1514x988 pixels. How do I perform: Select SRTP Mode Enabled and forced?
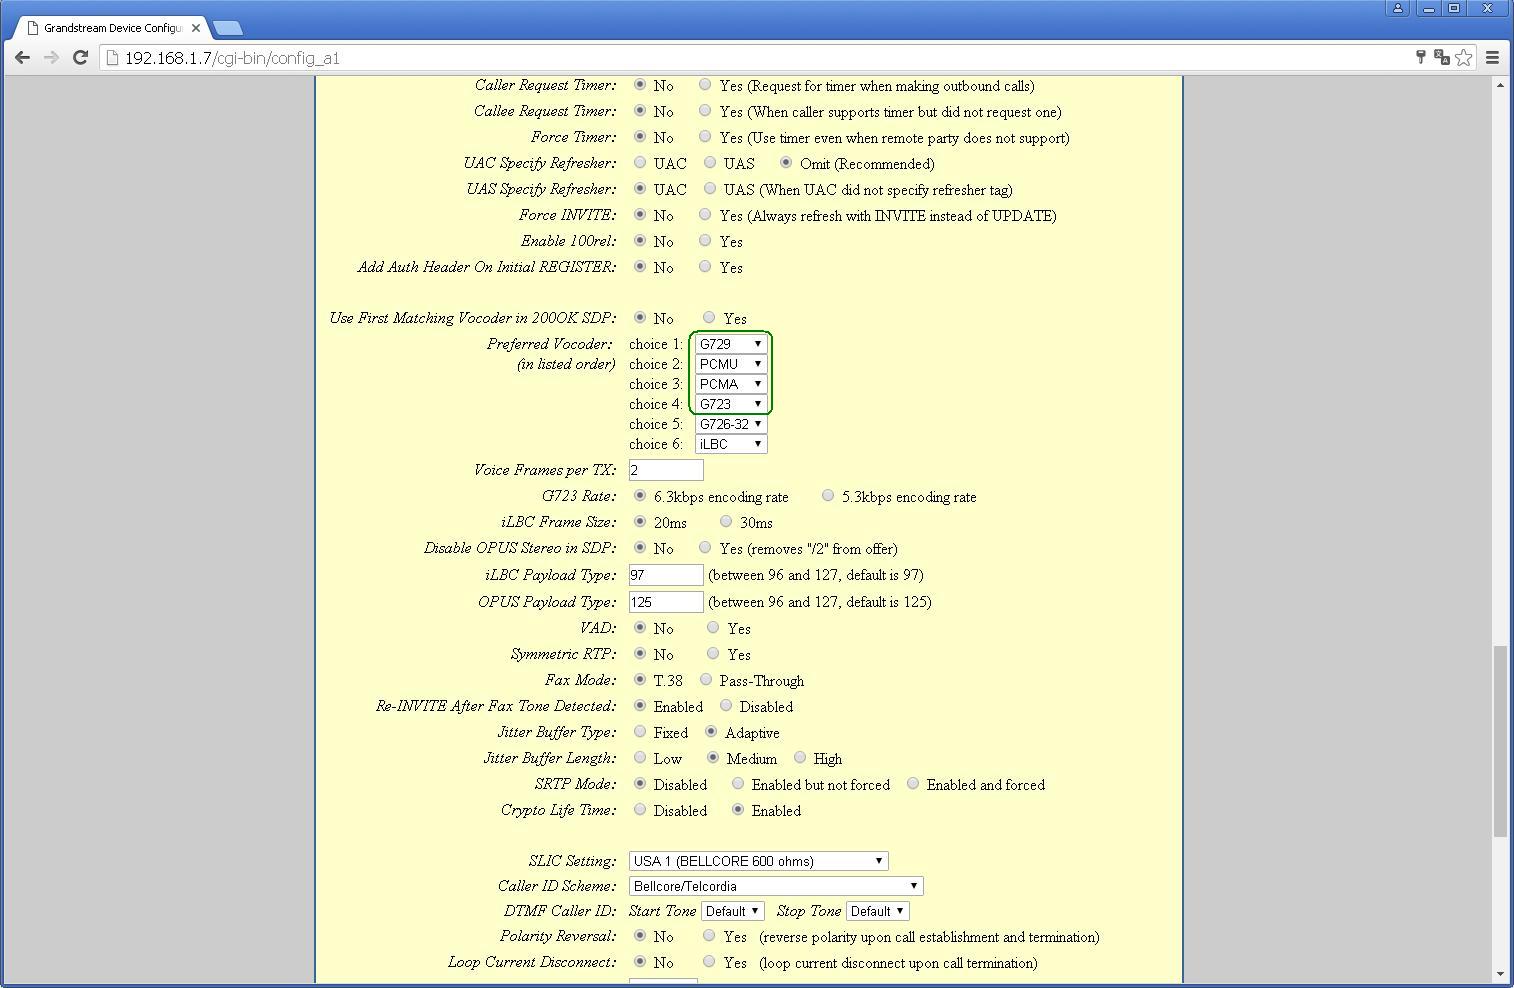pyautogui.click(x=913, y=784)
